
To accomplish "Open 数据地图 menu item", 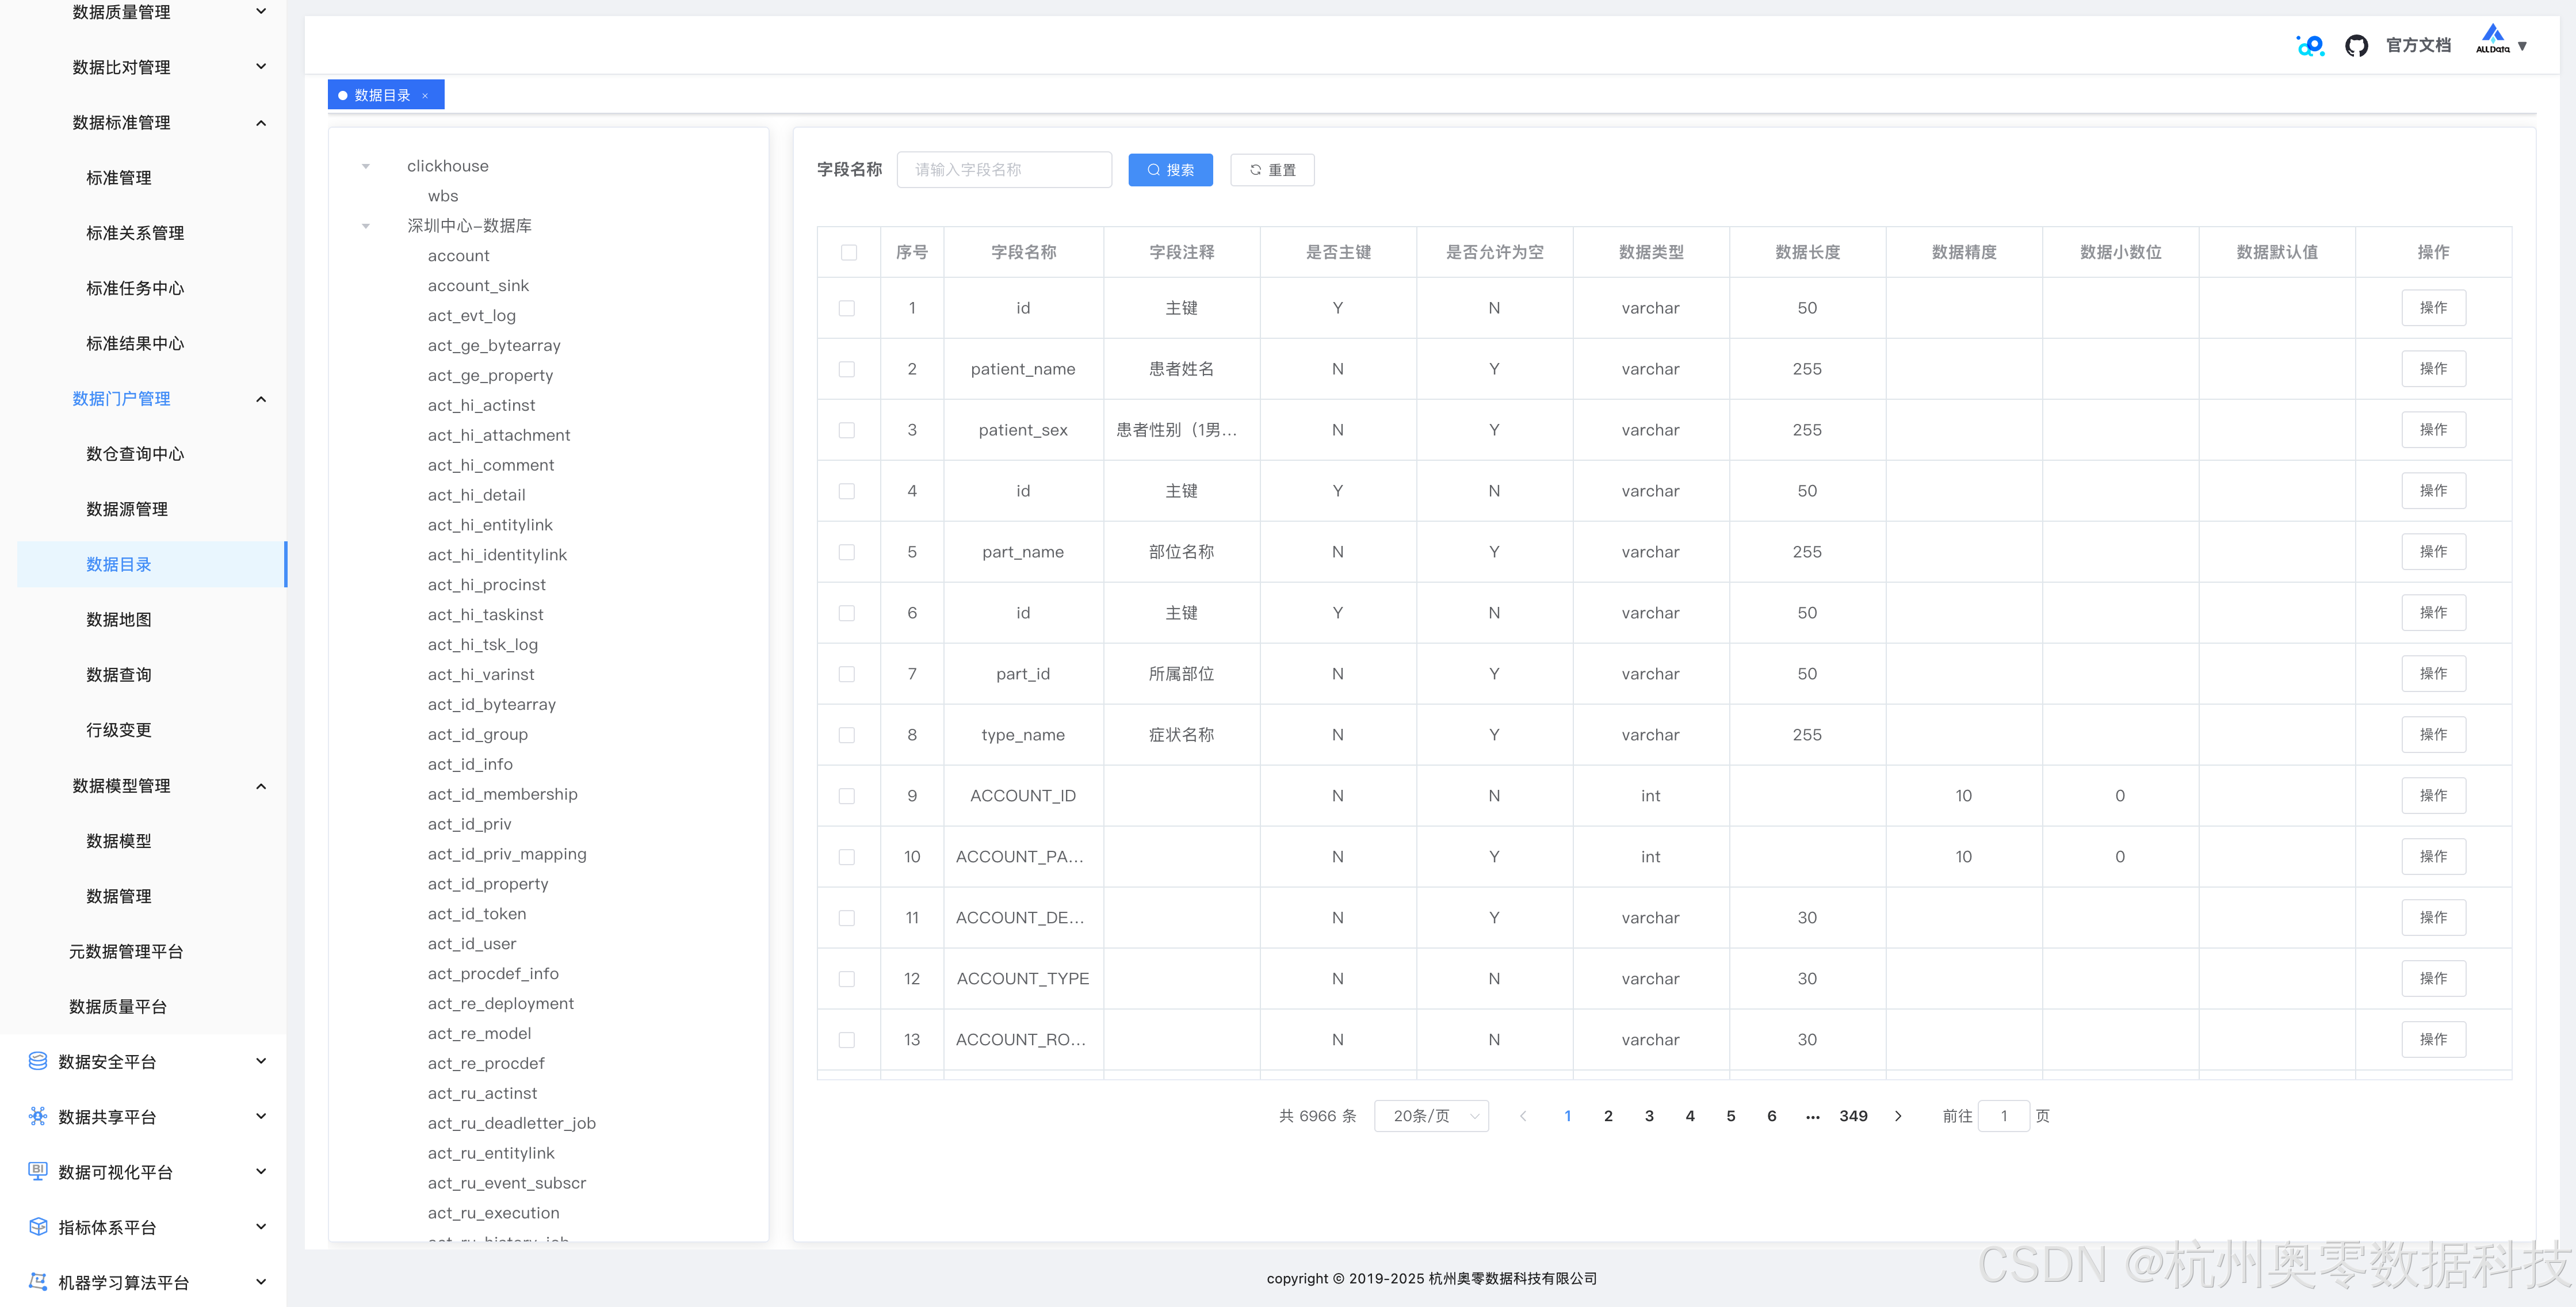I will click(119, 619).
